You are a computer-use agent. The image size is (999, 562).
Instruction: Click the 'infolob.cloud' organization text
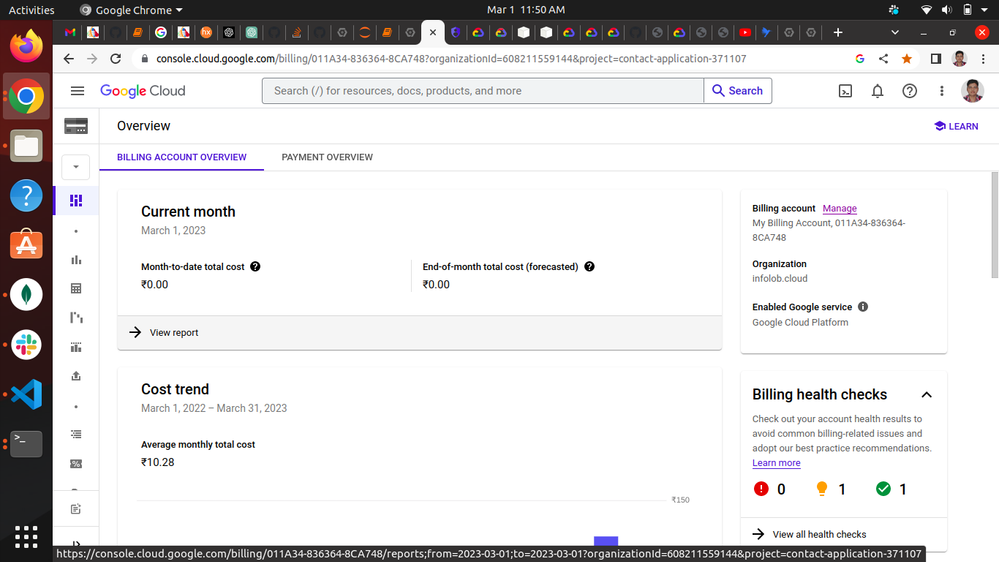point(779,278)
